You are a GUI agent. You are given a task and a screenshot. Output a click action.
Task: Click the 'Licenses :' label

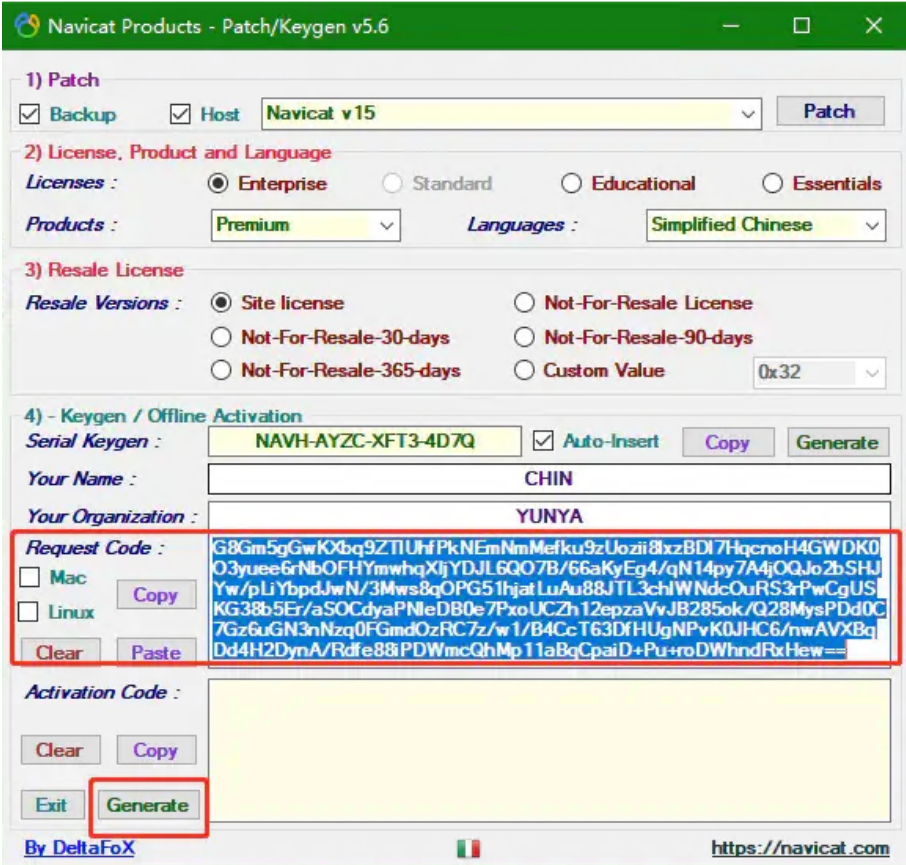click(x=71, y=183)
